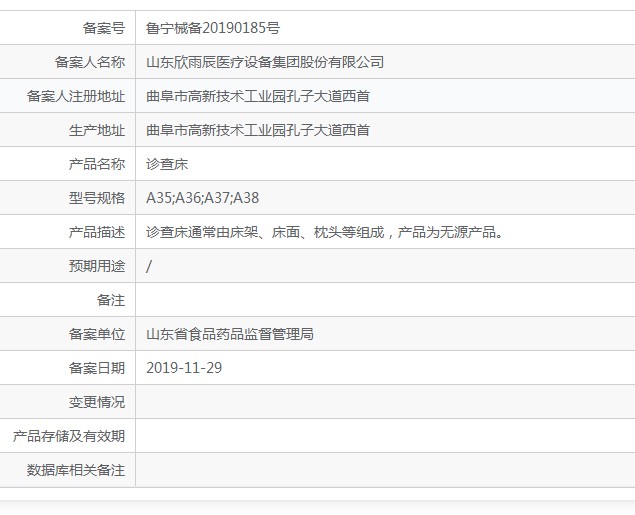This screenshot has width=635, height=515.
Task: Select company name 山东欣雨辰医疗设备集团股份有限公司
Action: (x=265, y=62)
